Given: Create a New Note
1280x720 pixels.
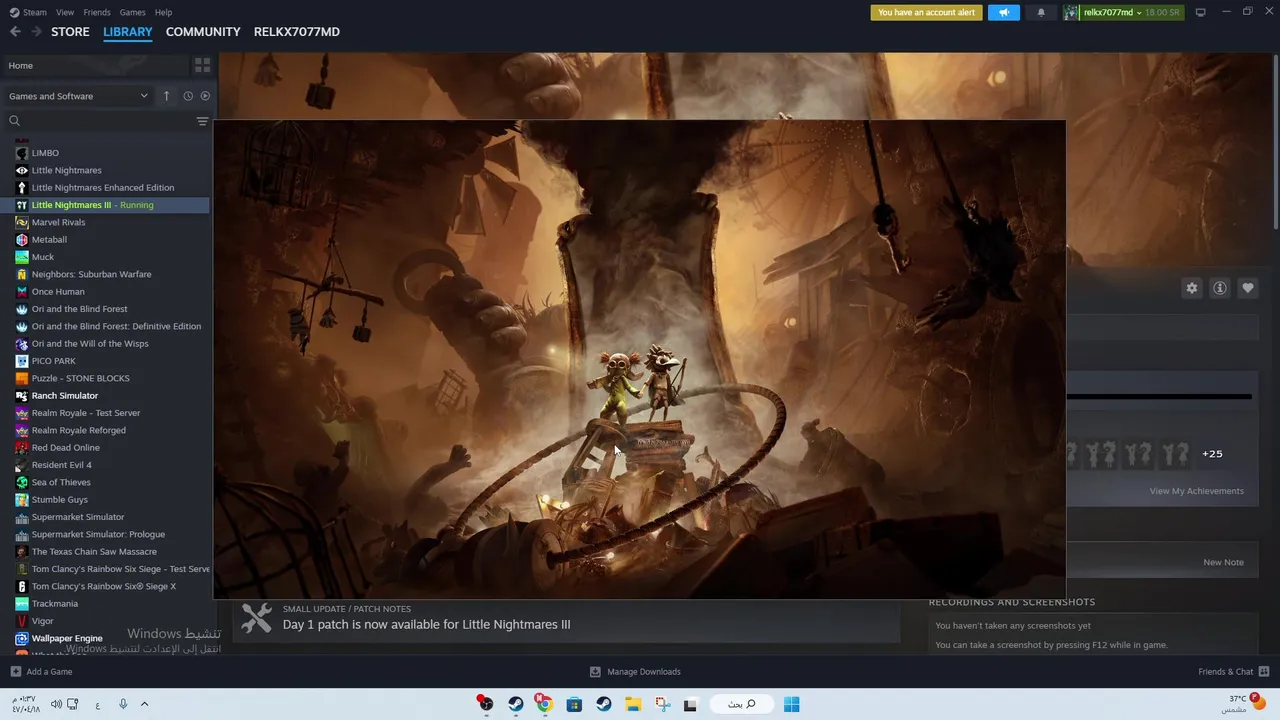Looking at the screenshot, I should 1223,562.
